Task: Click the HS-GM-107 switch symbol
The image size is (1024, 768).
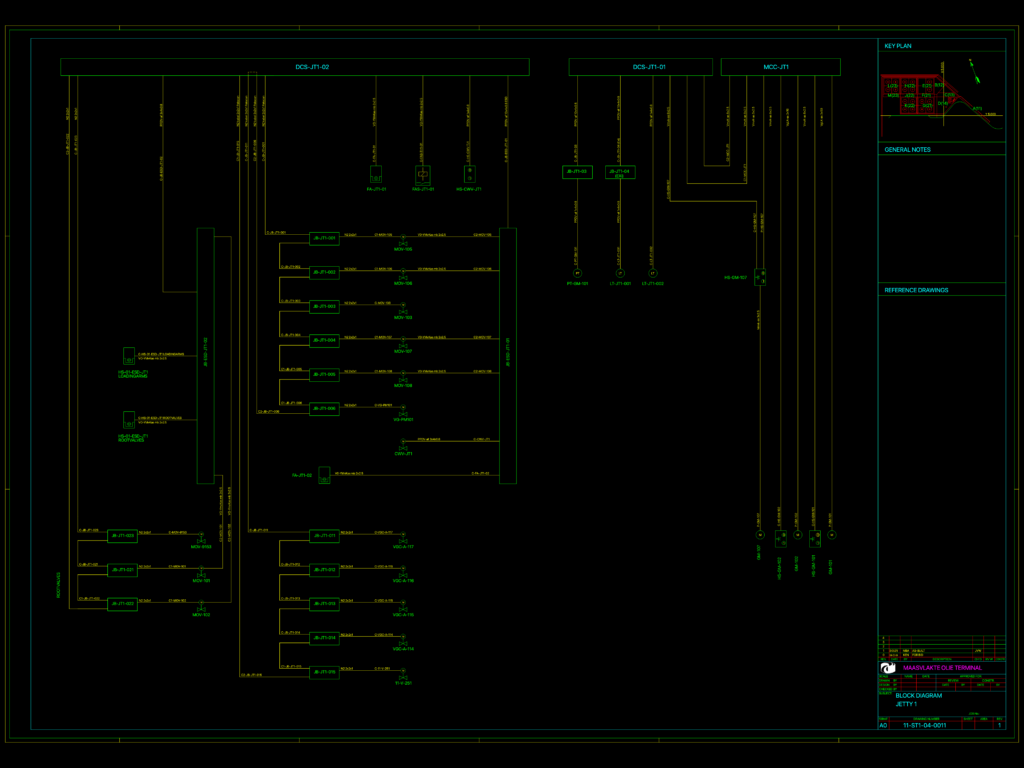Action: [760, 277]
